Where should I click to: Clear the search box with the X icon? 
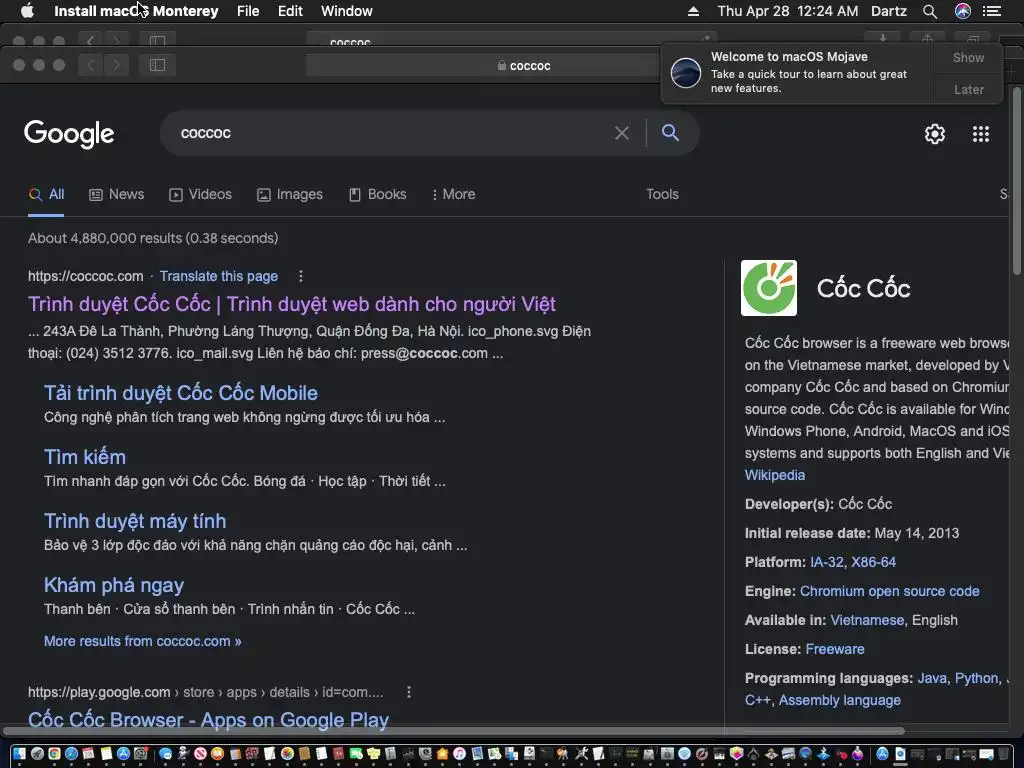[x=622, y=133]
